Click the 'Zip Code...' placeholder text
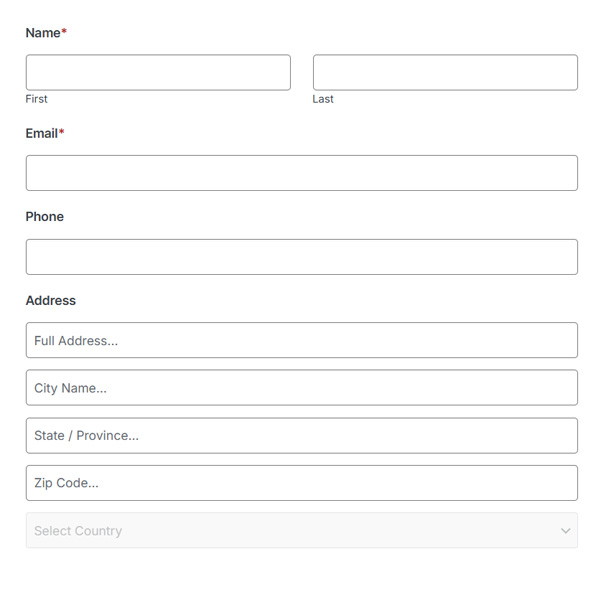The image size is (600, 600). pyautogui.click(x=66, y=483)
